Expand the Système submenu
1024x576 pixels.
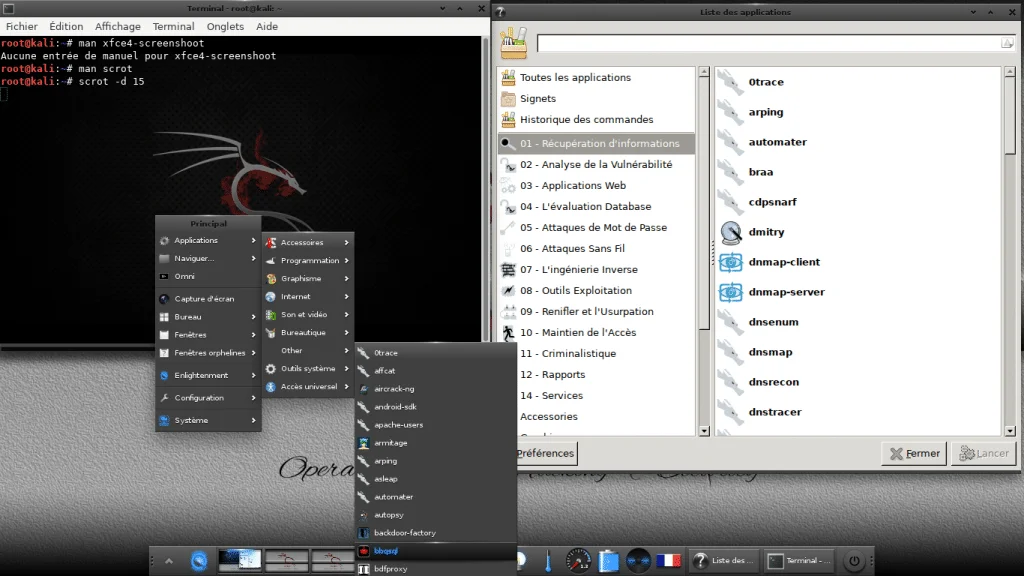[208, 421]
